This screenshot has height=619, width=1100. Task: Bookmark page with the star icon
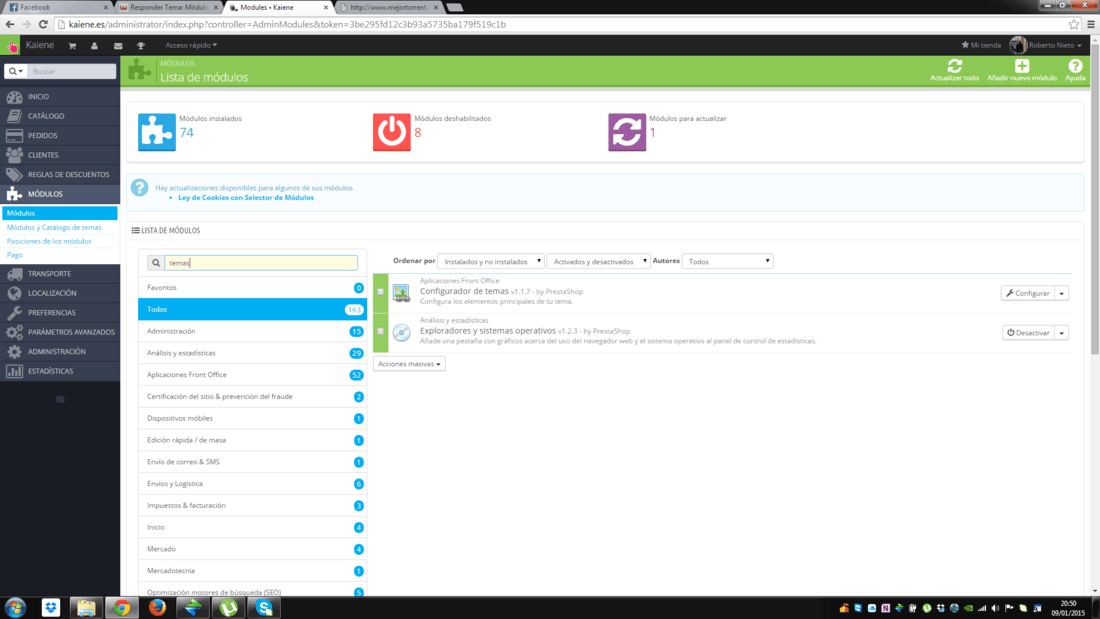point(1073,25)
